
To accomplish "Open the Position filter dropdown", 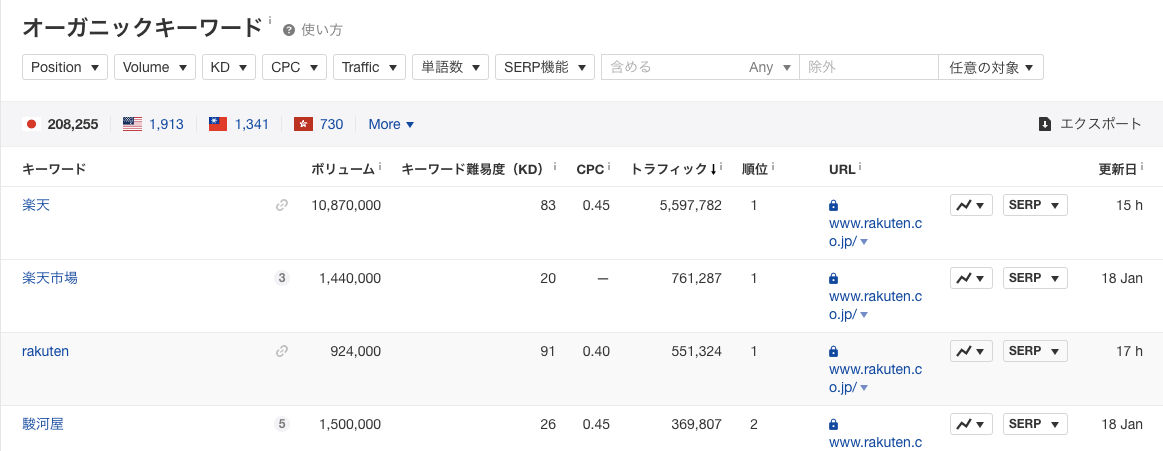I will pos(65,67).
